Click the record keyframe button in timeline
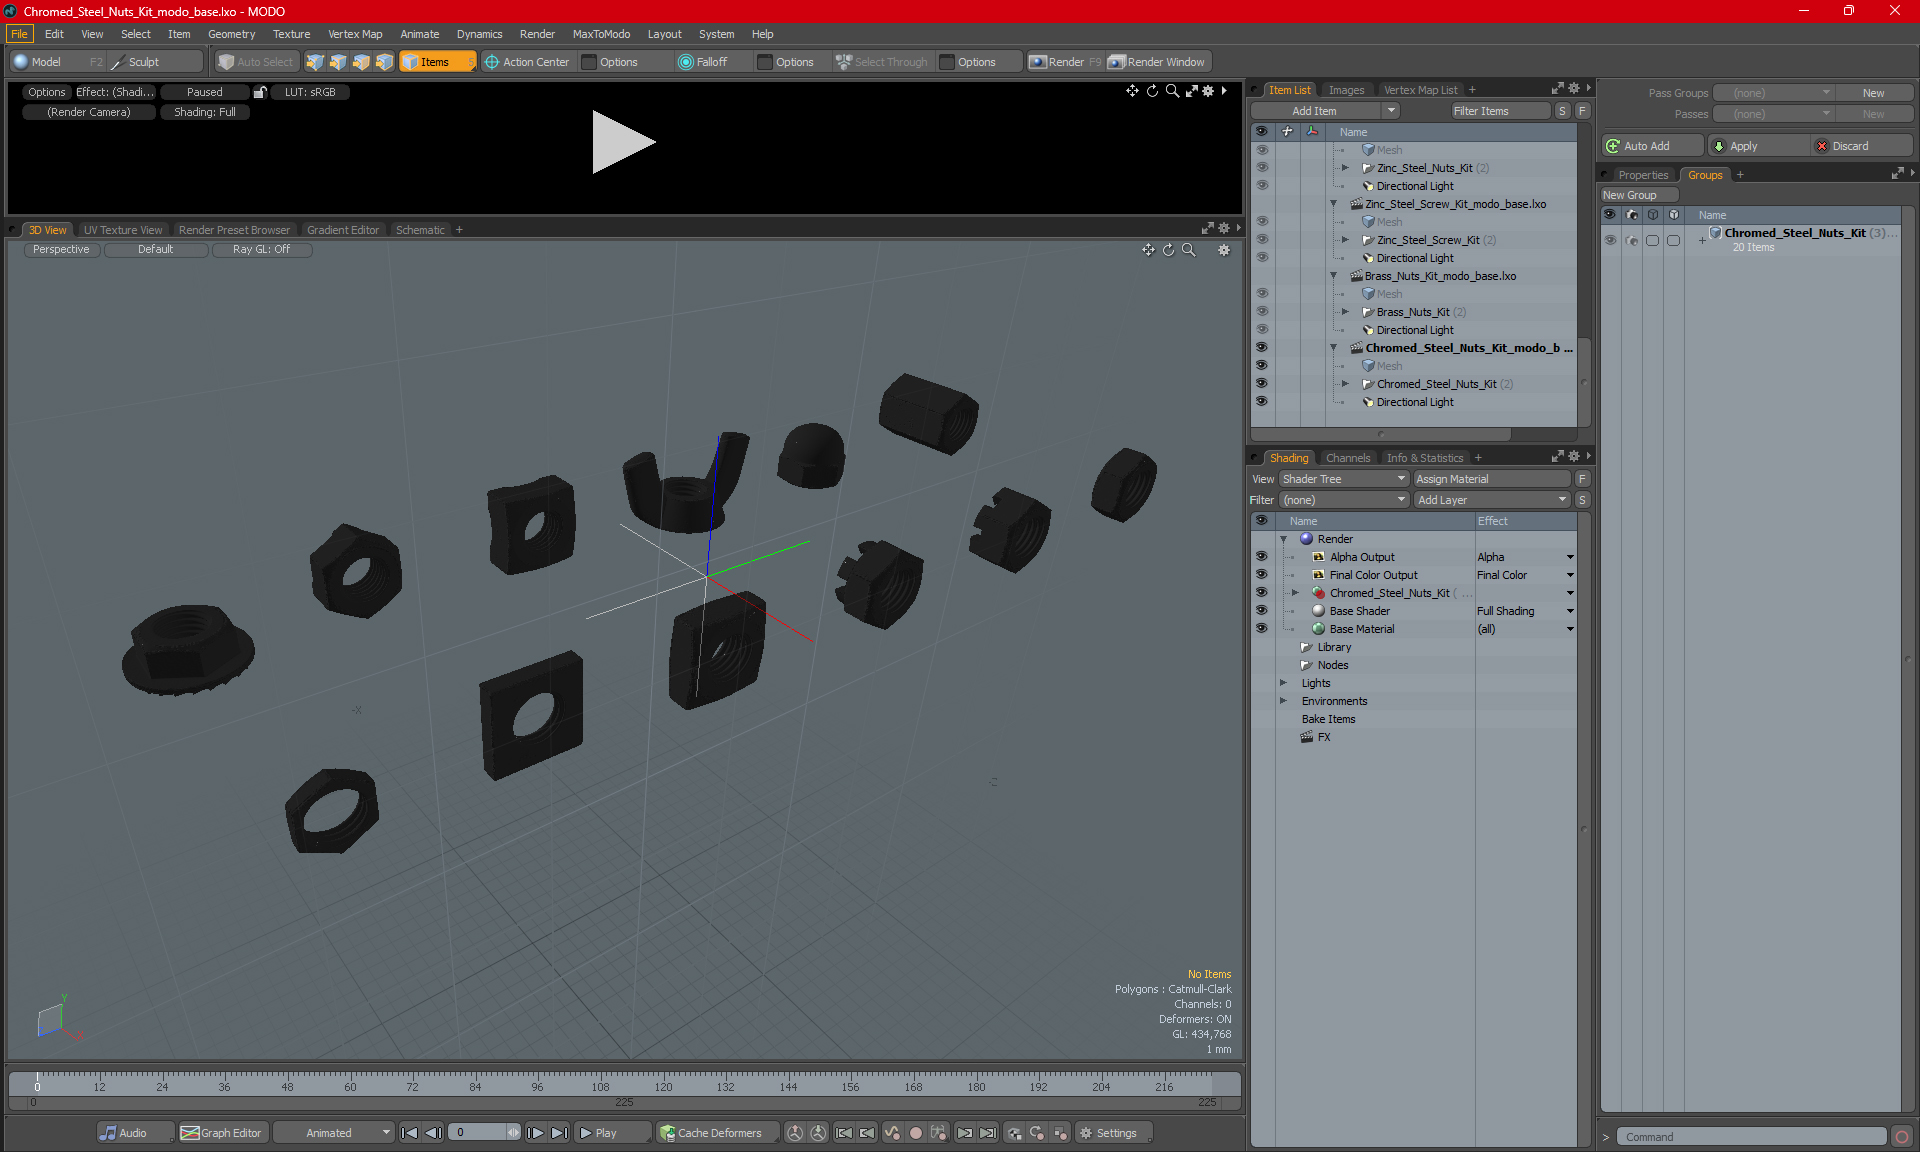 click(x=915, y=1133)
